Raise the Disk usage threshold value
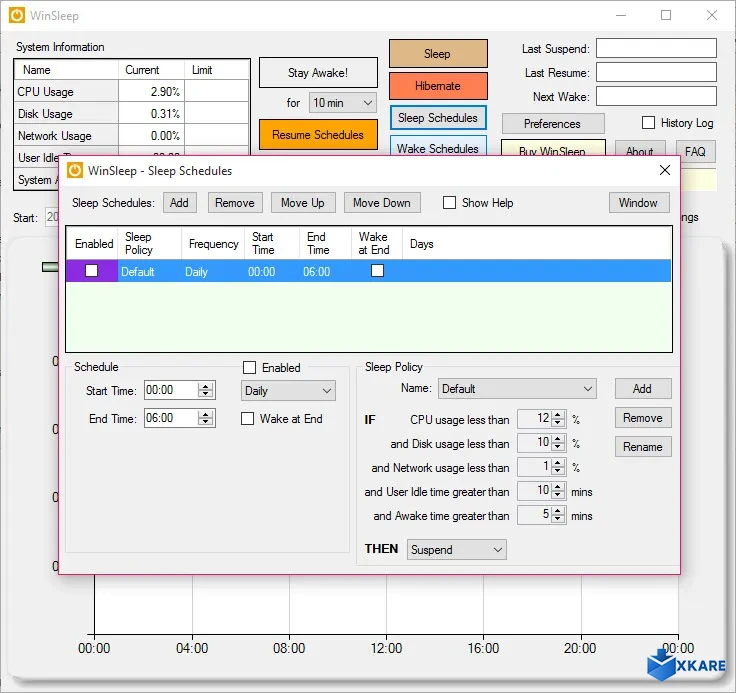 (x=558, y=439)
